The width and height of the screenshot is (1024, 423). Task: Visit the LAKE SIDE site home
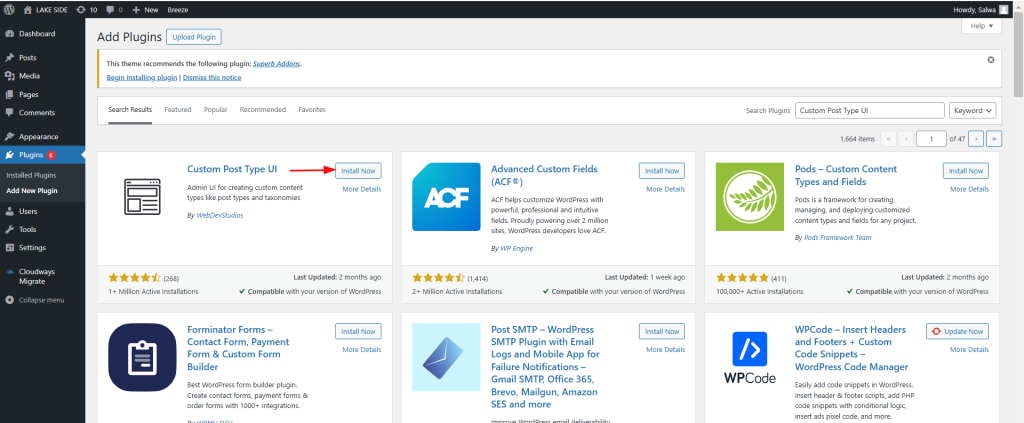tap(47, 10)
